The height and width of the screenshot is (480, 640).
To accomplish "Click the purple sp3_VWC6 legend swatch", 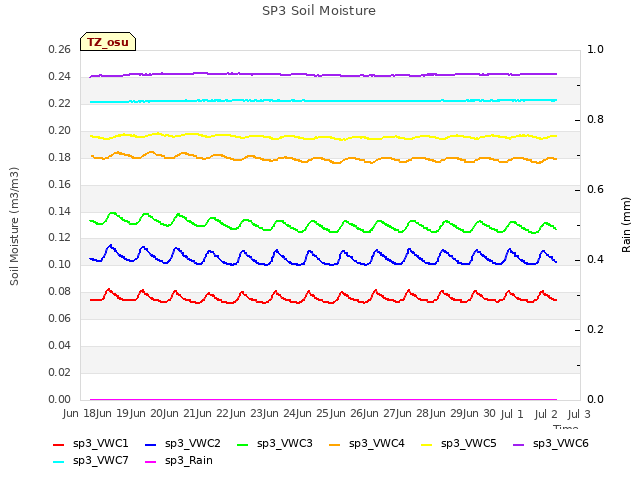I will (x=519, y=444).
